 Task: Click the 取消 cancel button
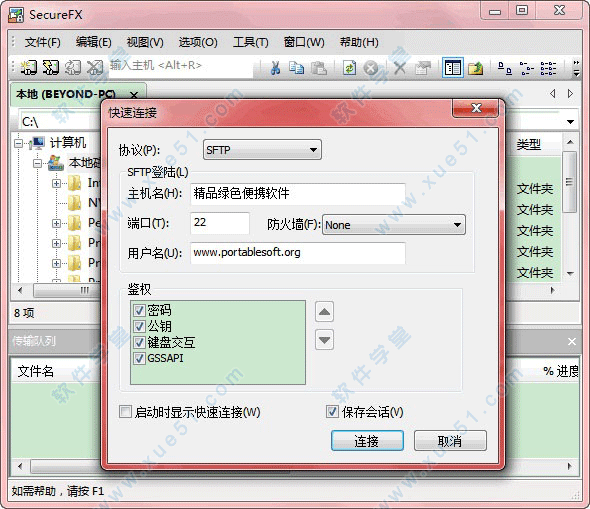tap(450, 441)
